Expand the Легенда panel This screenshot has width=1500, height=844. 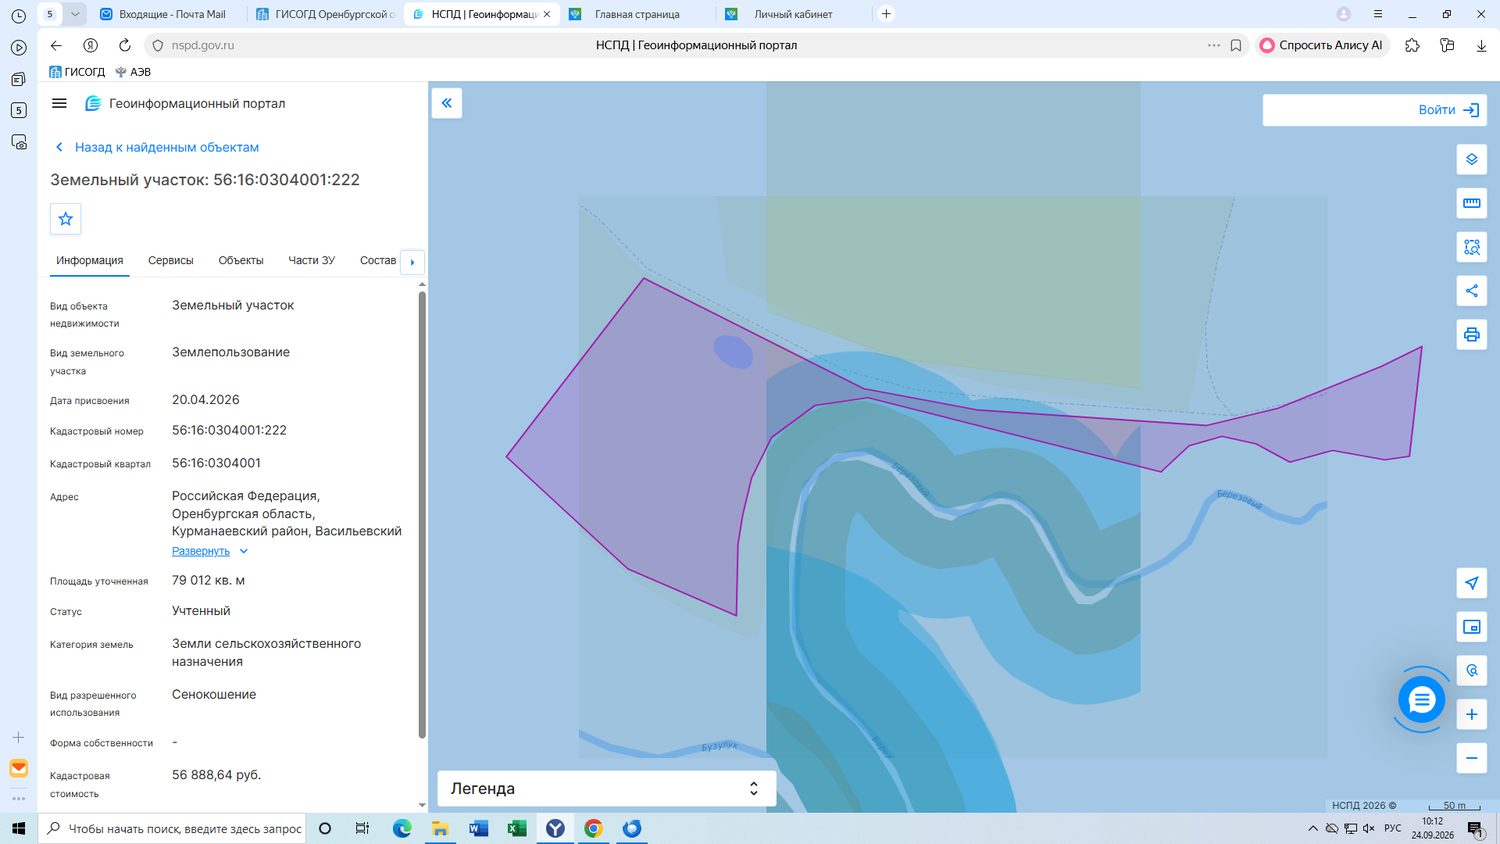(x=607, y=788)
